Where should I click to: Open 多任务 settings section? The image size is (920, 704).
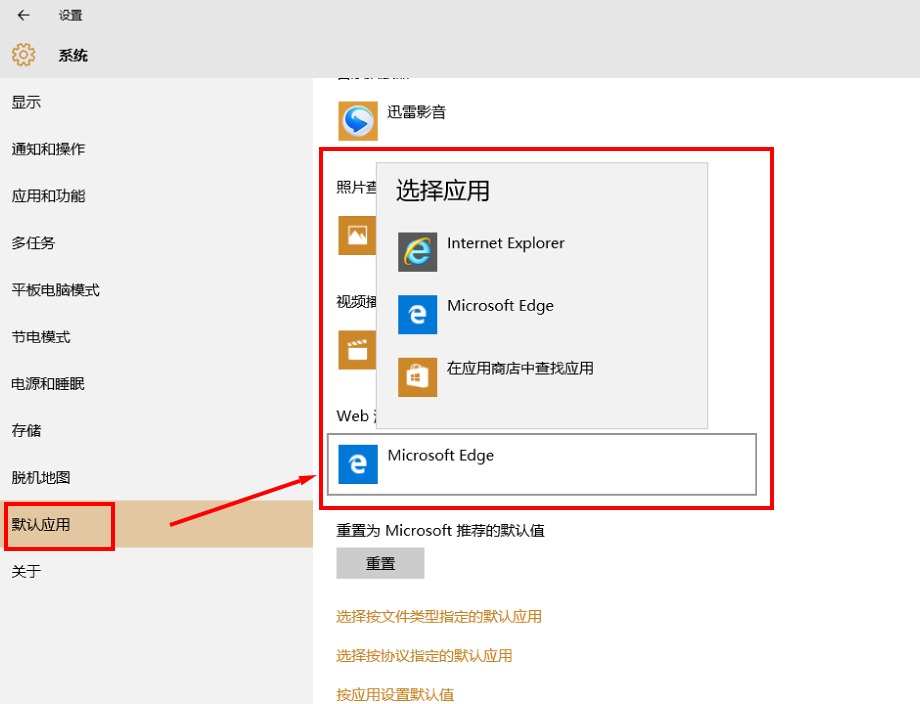156,243
